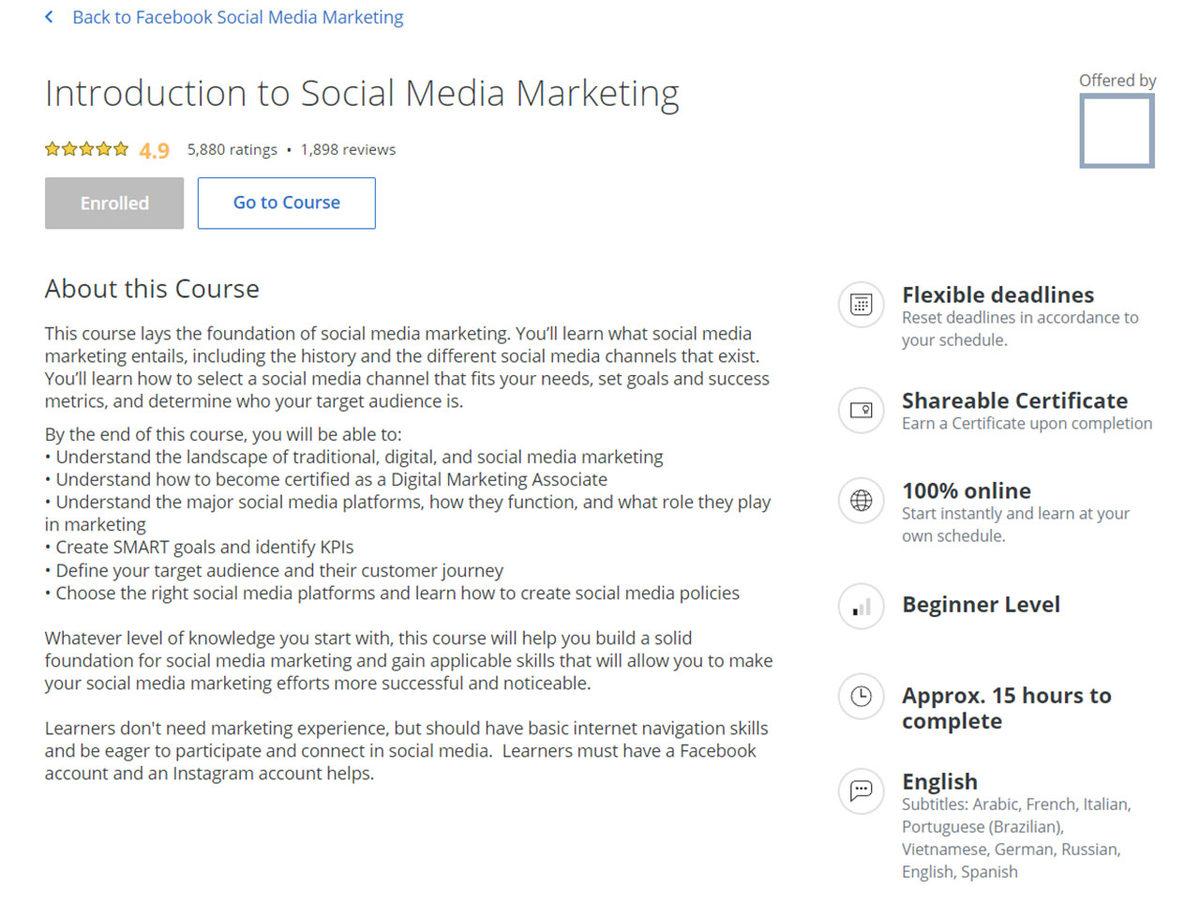Click the English language speech bubble icon
The image size is (1200, 903).
[861, 791]
